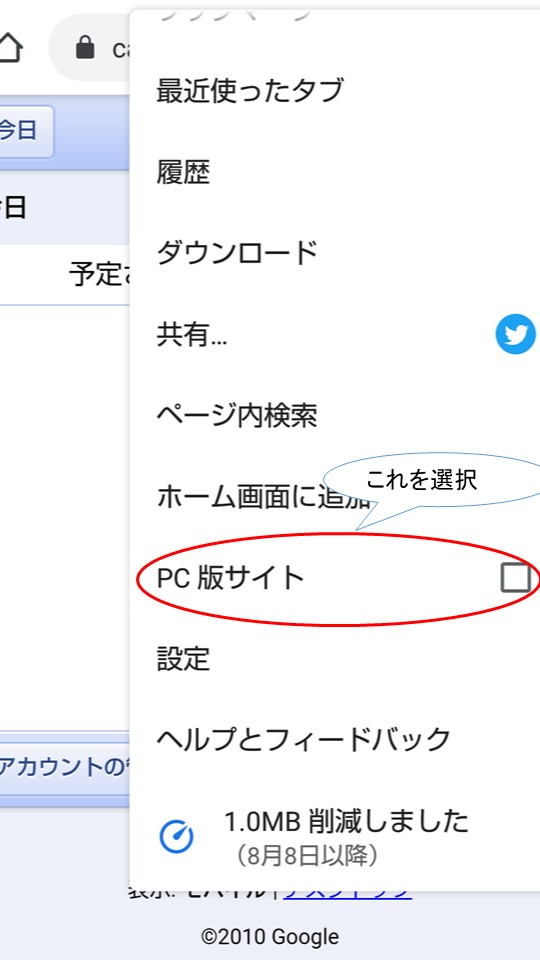This screenshot has width=540, height=960.
Task: Open ヘルプとフィードバック menu item
Action: (x=304, y=740)
